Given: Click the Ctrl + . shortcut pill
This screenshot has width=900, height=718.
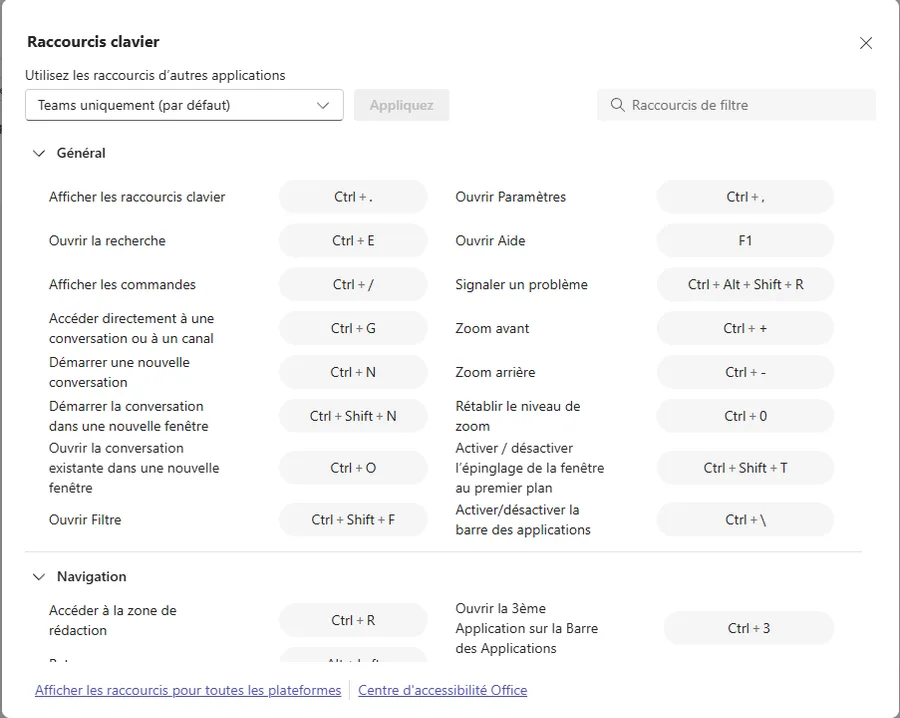Looking at the screenshot, I should tap(353, 197).
